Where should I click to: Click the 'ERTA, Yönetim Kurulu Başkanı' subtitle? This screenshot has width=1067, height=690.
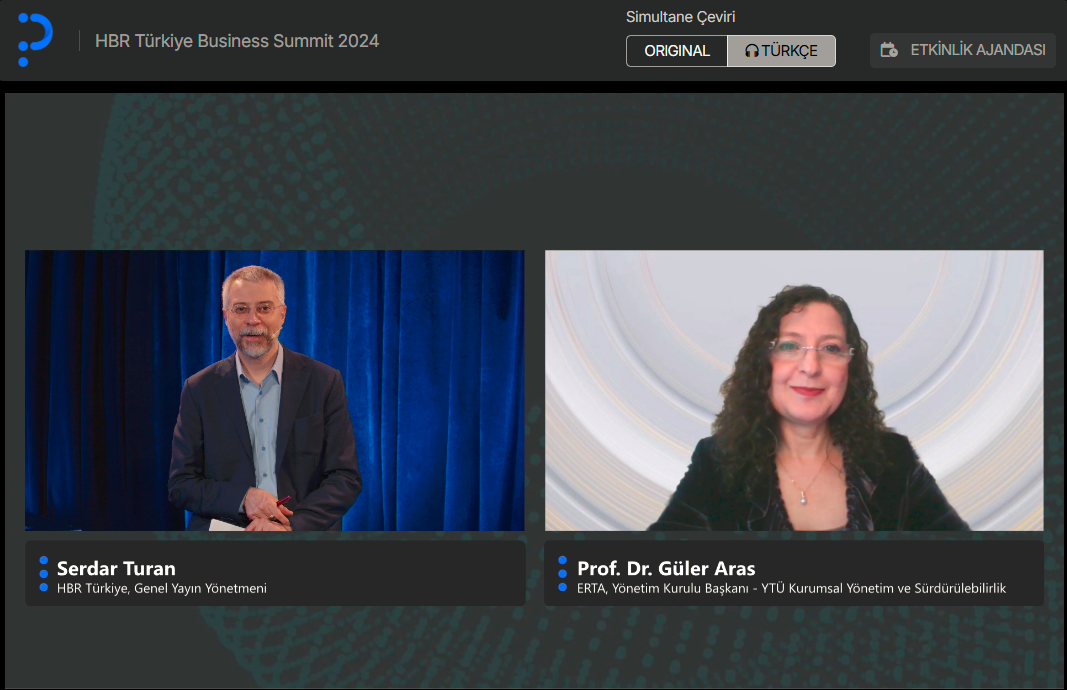pyautogui.click(x=663, y=589)
